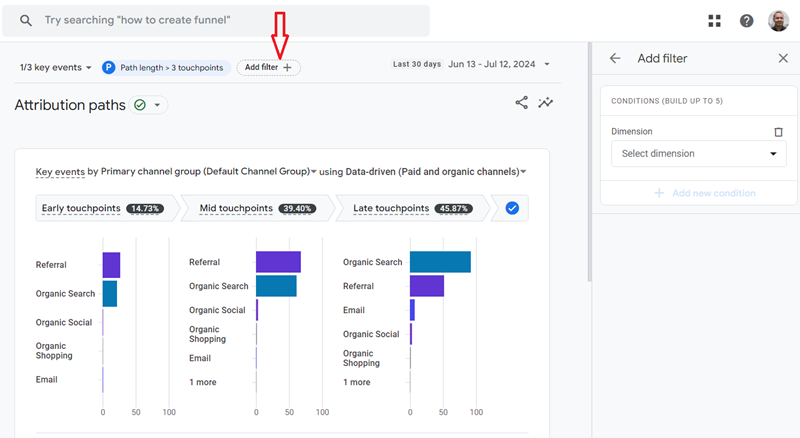Viewport: 800px width, 438px height.
Task: Click the Mid touchpoints Referral bar
Action: tap(278, 262)
